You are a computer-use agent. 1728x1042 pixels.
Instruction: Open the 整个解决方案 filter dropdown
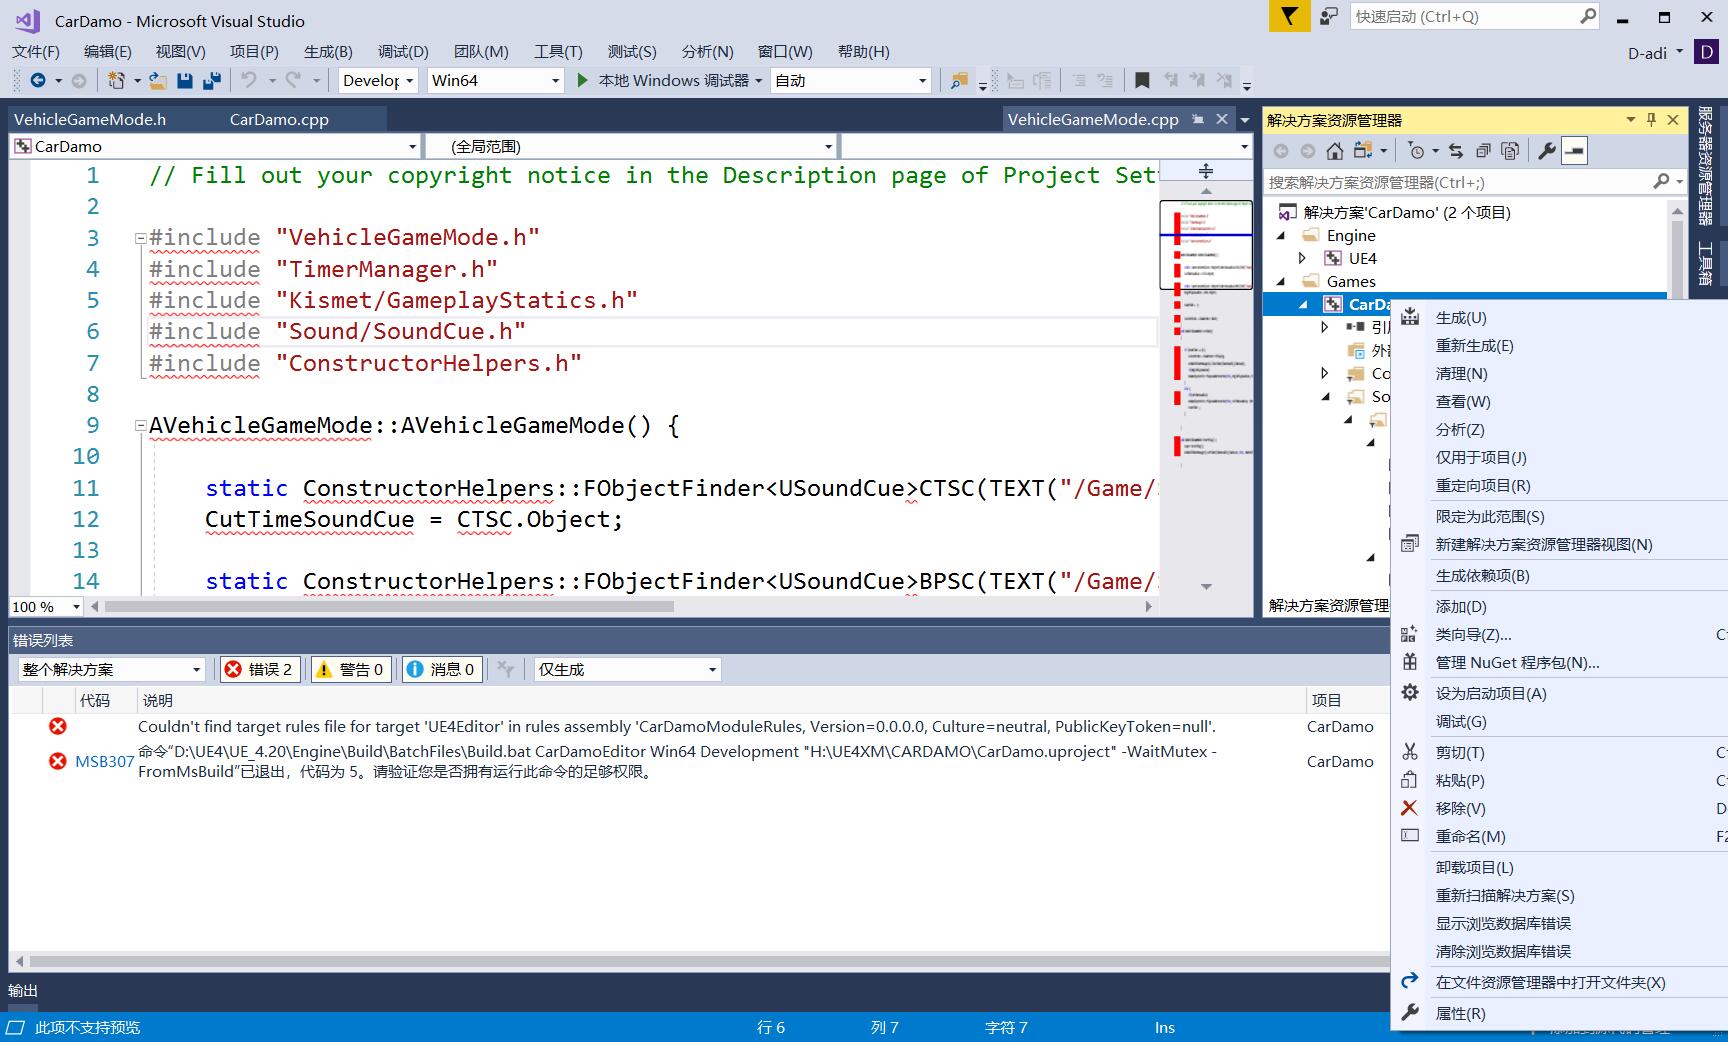111,669
